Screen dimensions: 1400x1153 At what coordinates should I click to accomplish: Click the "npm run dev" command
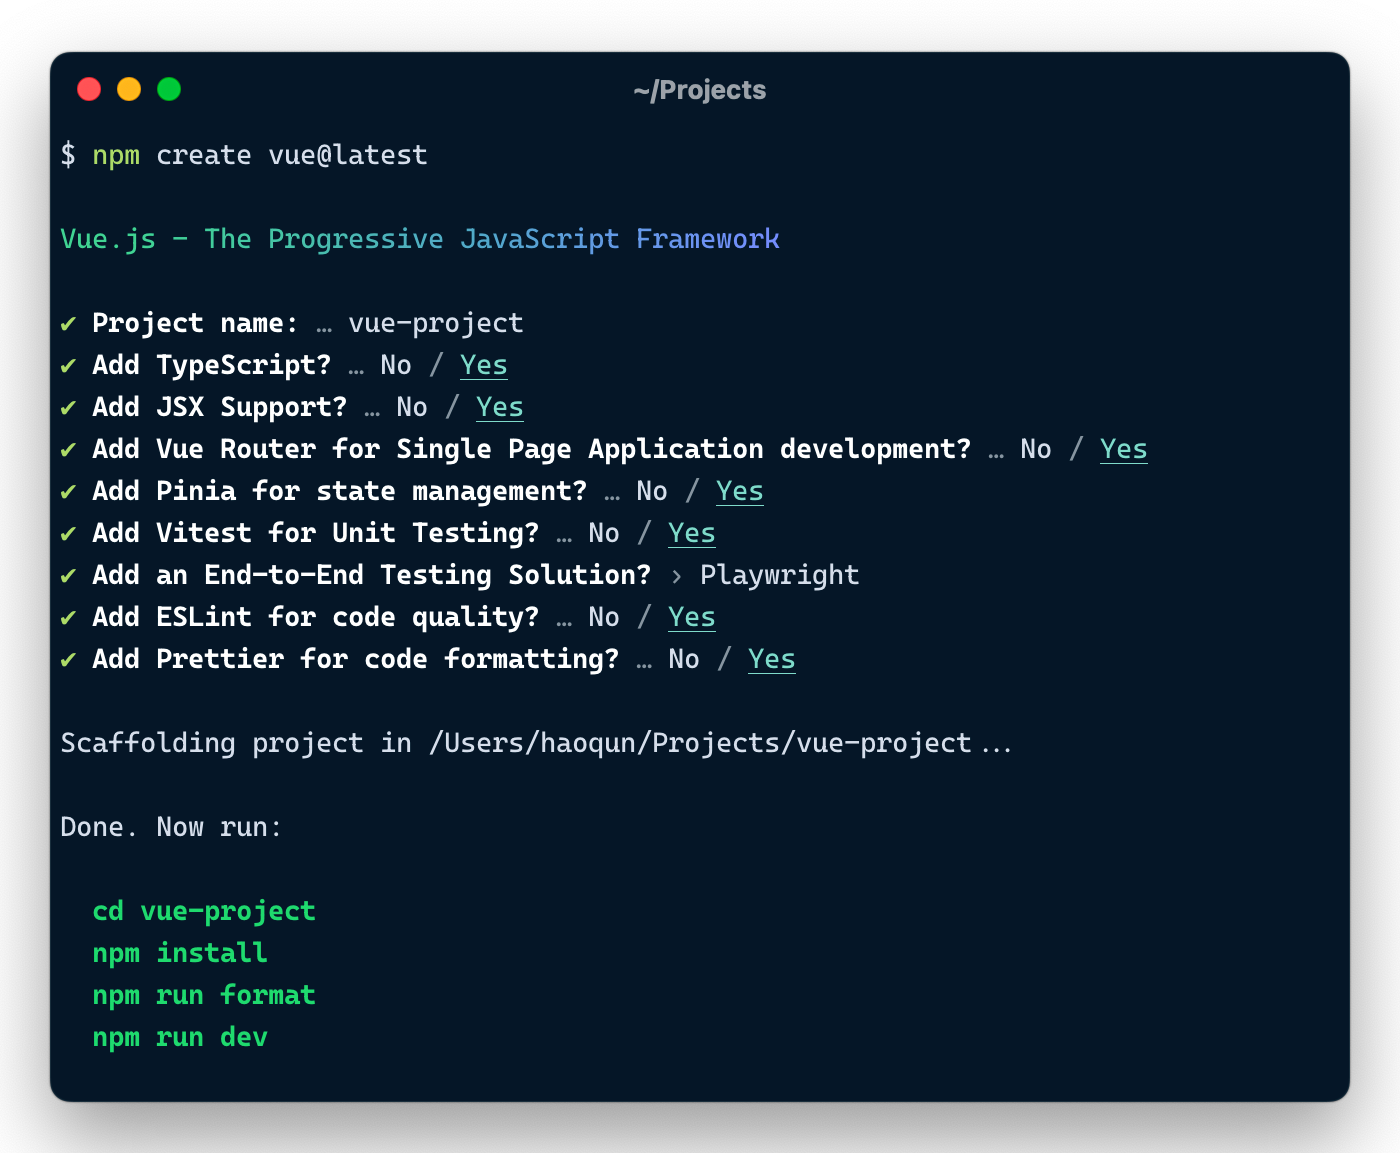click(x=179, y=1037)
